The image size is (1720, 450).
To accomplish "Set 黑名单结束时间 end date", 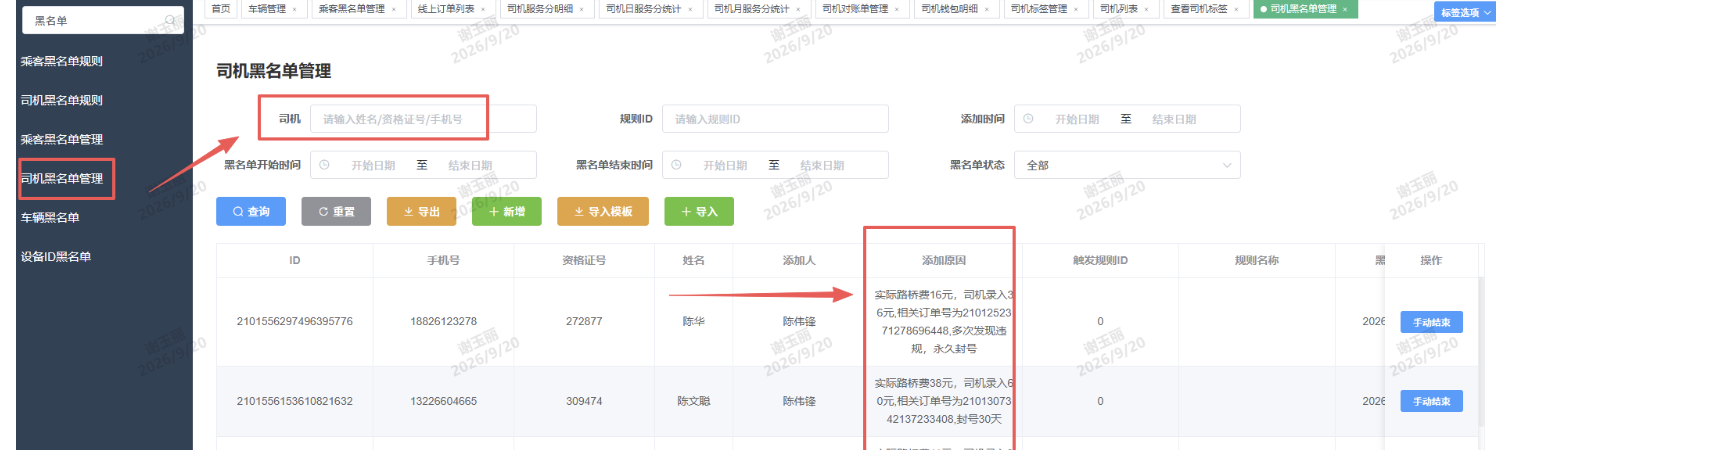I will [822, 165].
